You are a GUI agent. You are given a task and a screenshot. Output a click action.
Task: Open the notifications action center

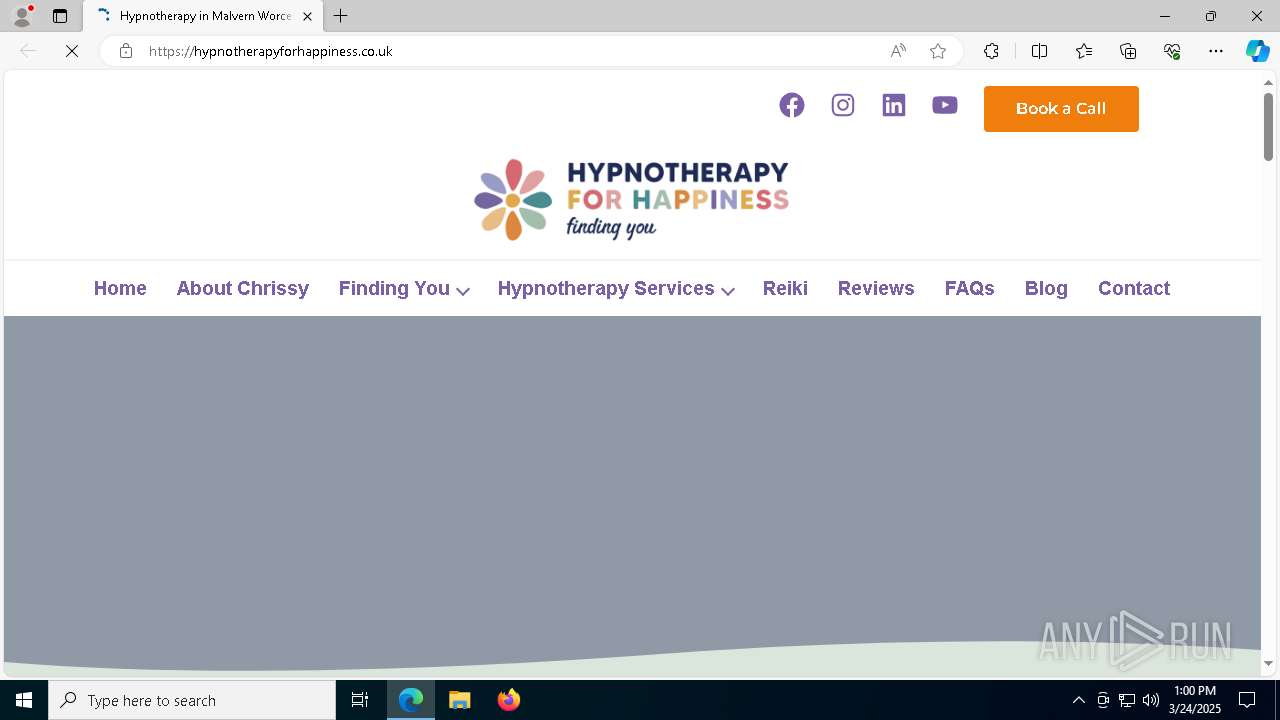[1247, 700]
